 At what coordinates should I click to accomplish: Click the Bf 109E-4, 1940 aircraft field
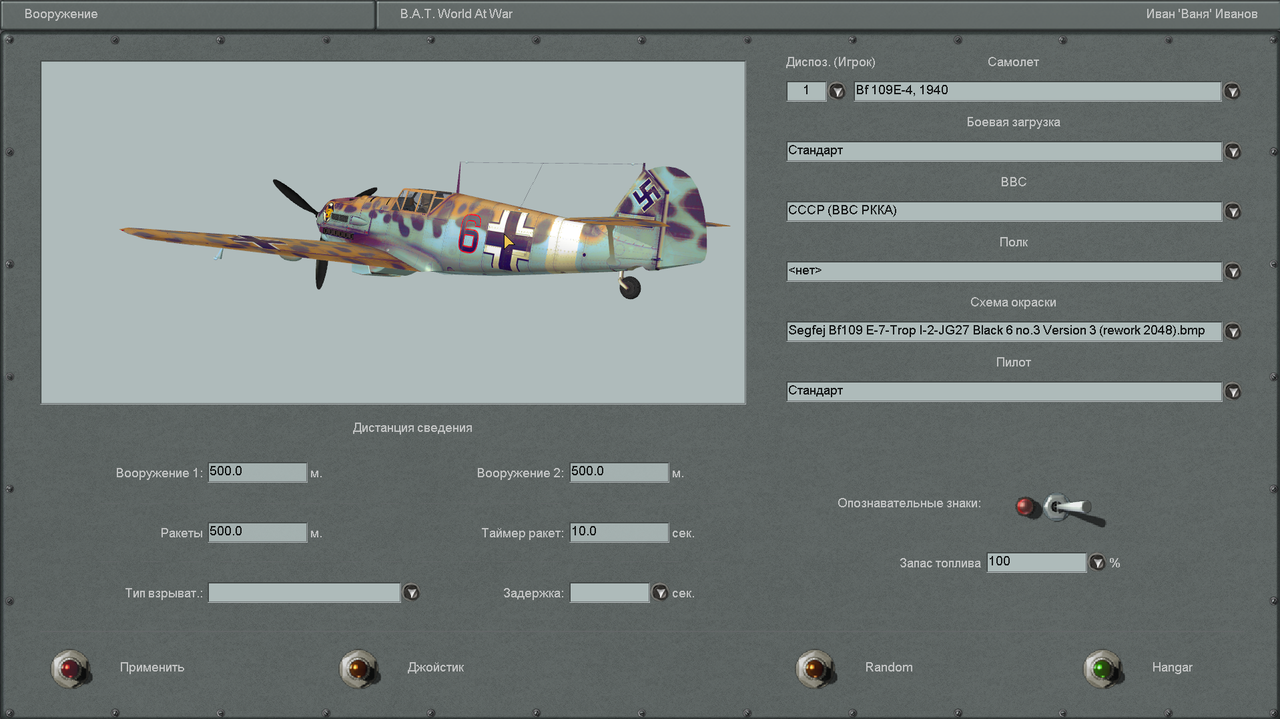coord(1037,91)
